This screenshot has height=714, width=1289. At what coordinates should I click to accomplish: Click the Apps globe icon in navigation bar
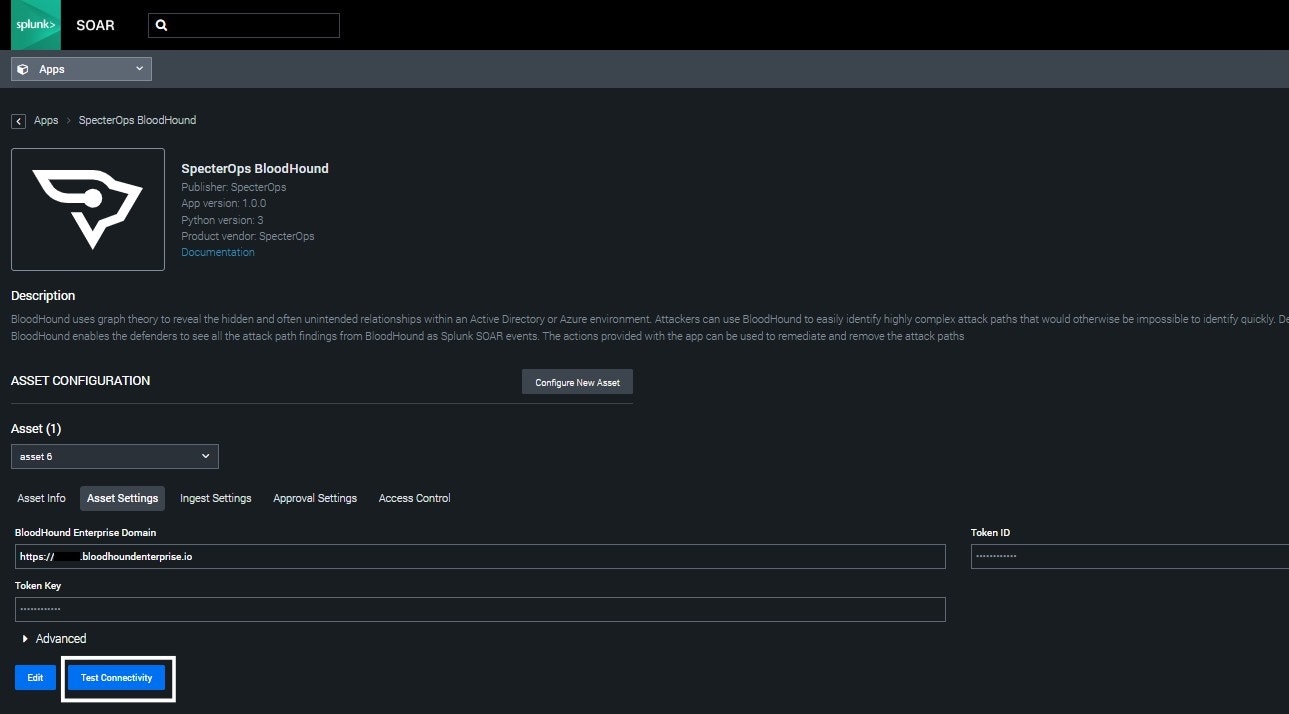pos(22,68)
